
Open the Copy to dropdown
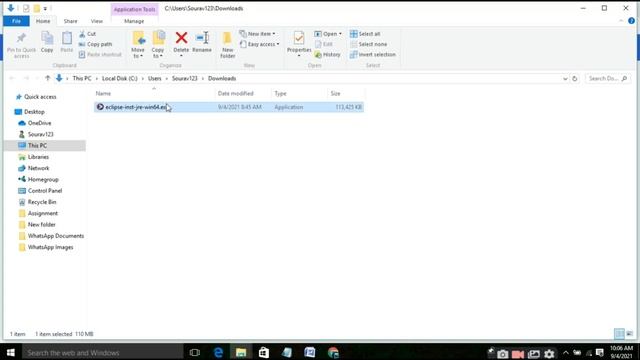click(158, 45)
